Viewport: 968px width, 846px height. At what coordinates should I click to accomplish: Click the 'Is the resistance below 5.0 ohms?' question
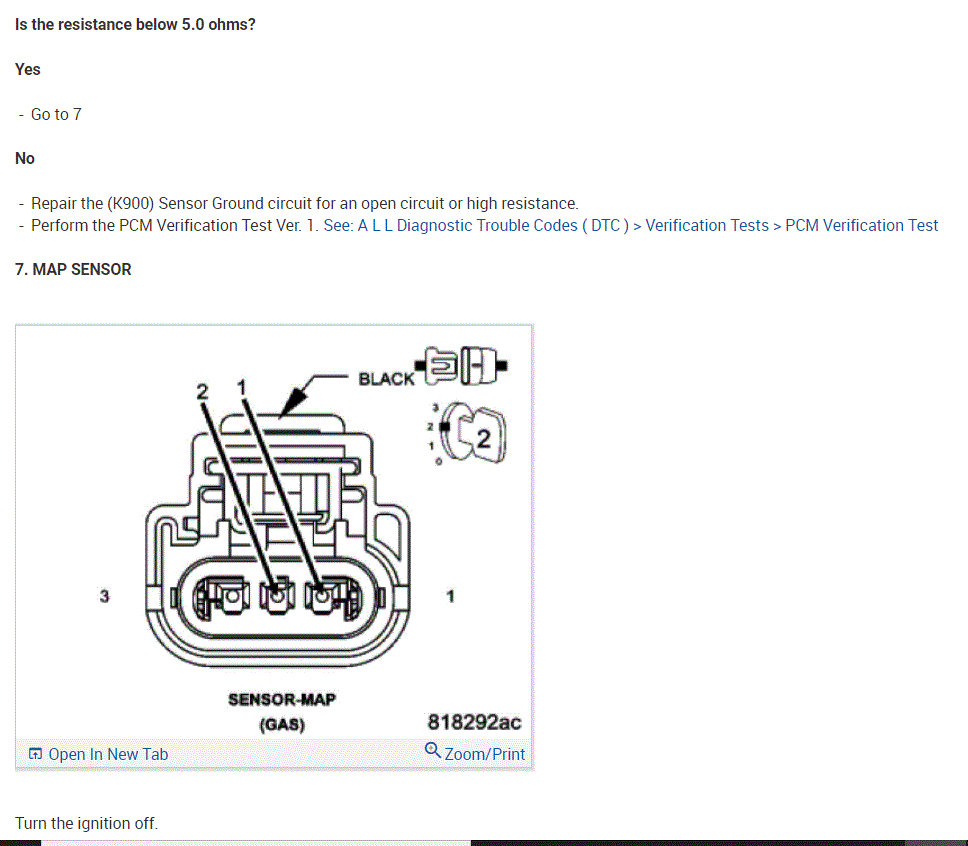click(135, 25)
